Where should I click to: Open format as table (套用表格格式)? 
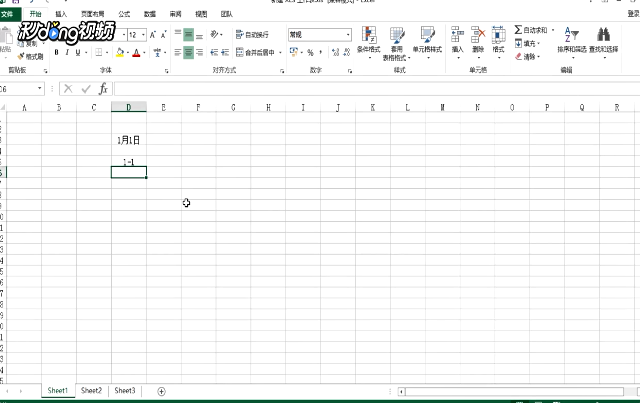coord(396,43)
